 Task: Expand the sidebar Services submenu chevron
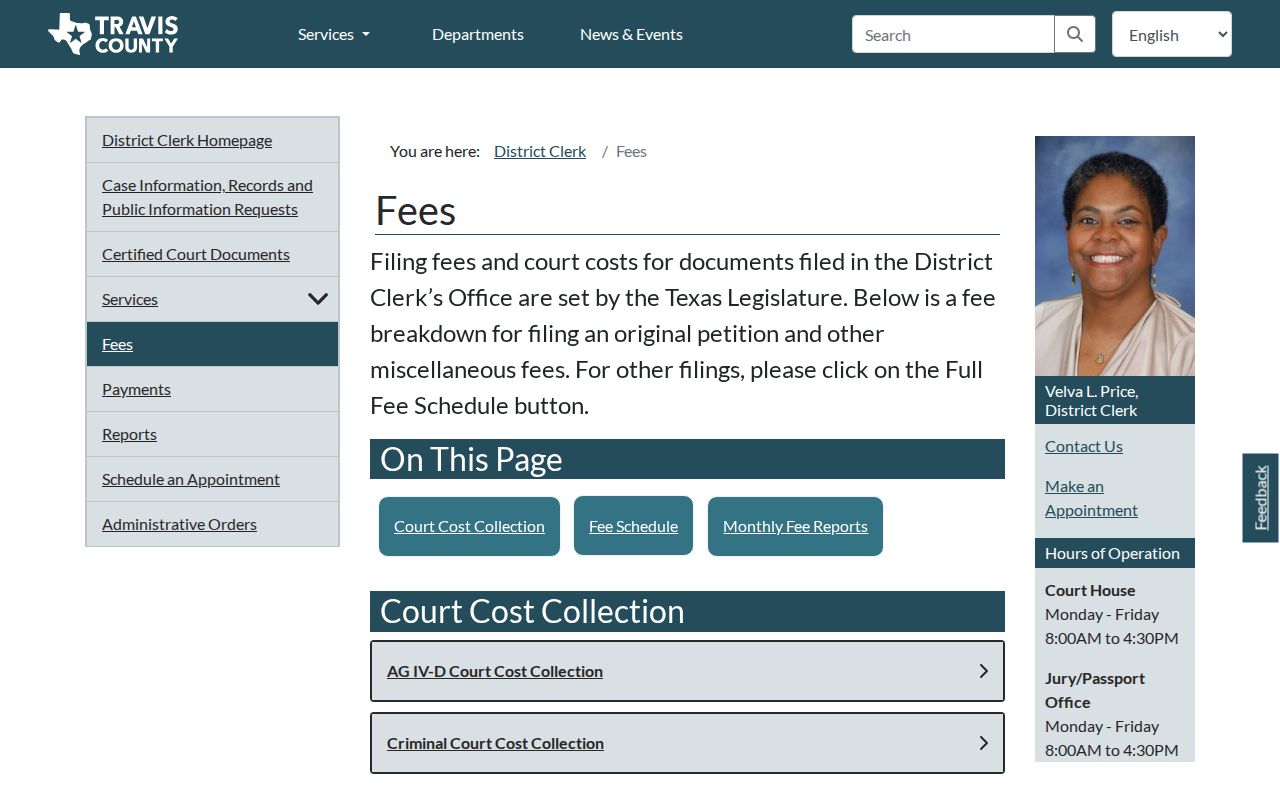(318, 299)
